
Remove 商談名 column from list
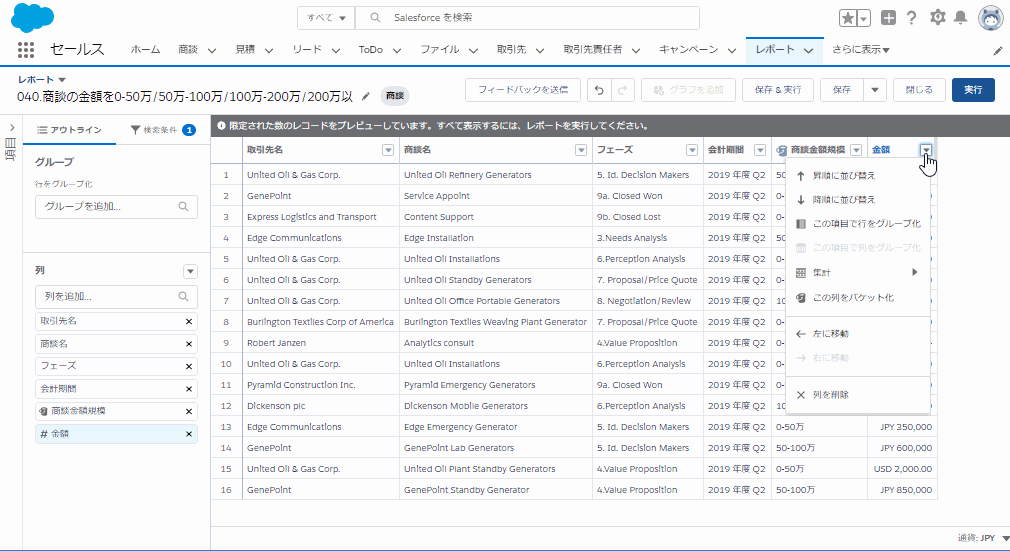[189, 343]
